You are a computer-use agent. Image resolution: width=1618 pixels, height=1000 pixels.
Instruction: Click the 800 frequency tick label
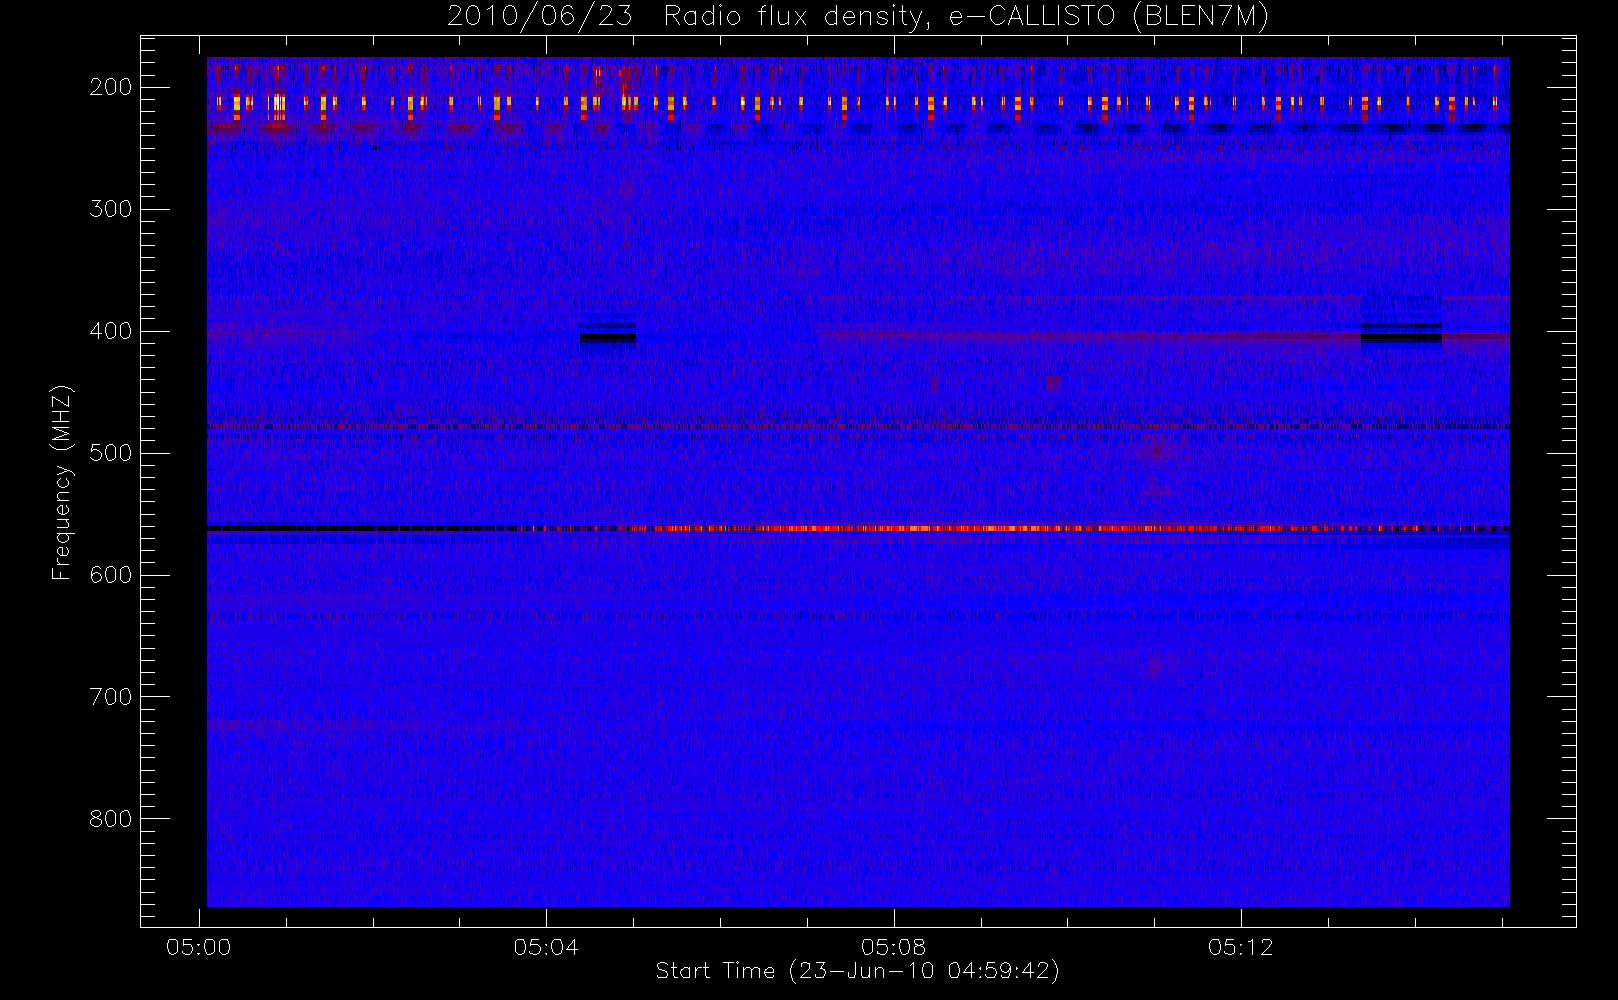point(110,819)
